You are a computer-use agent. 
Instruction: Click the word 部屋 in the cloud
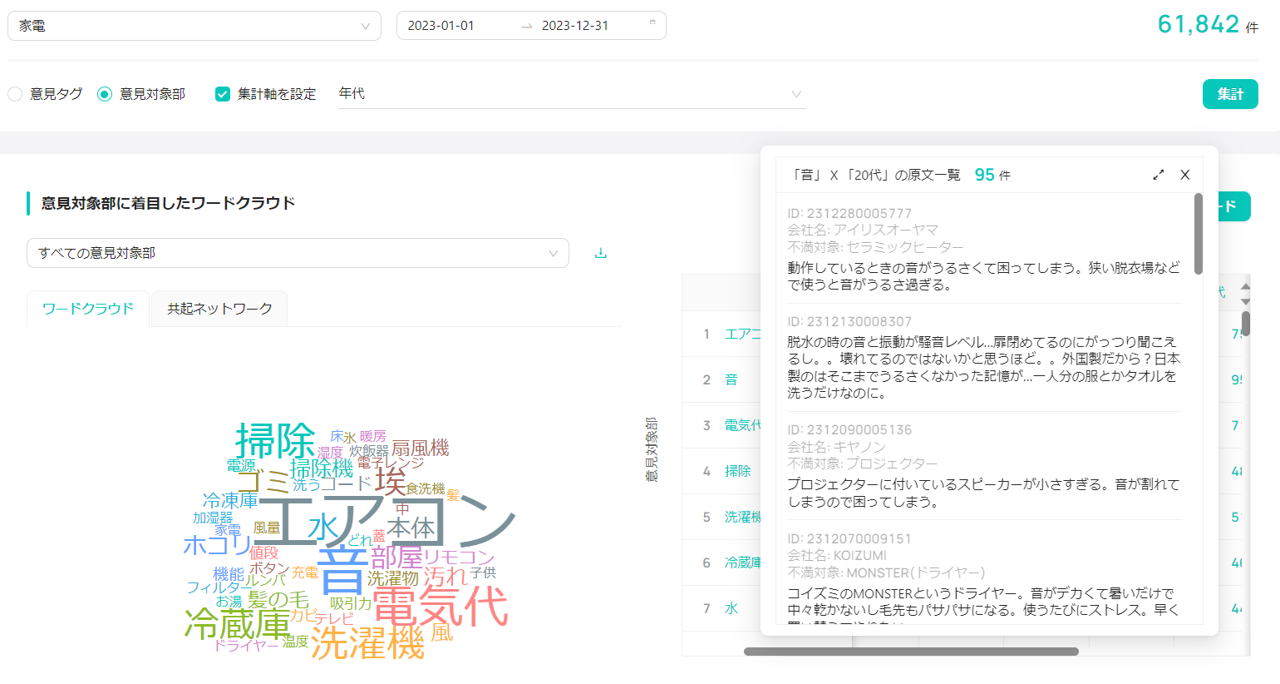[x=397, y=556]
